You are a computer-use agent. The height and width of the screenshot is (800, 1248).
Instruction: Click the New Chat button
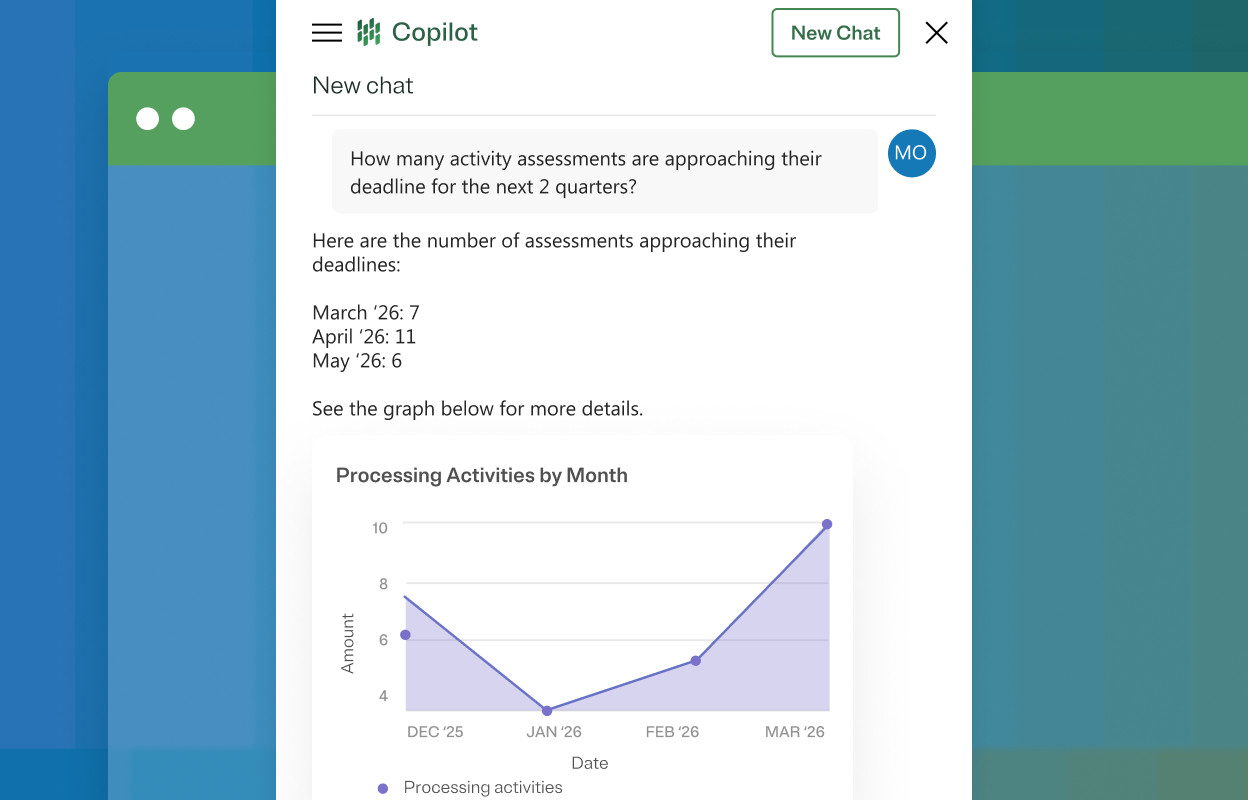pos(835,32)
